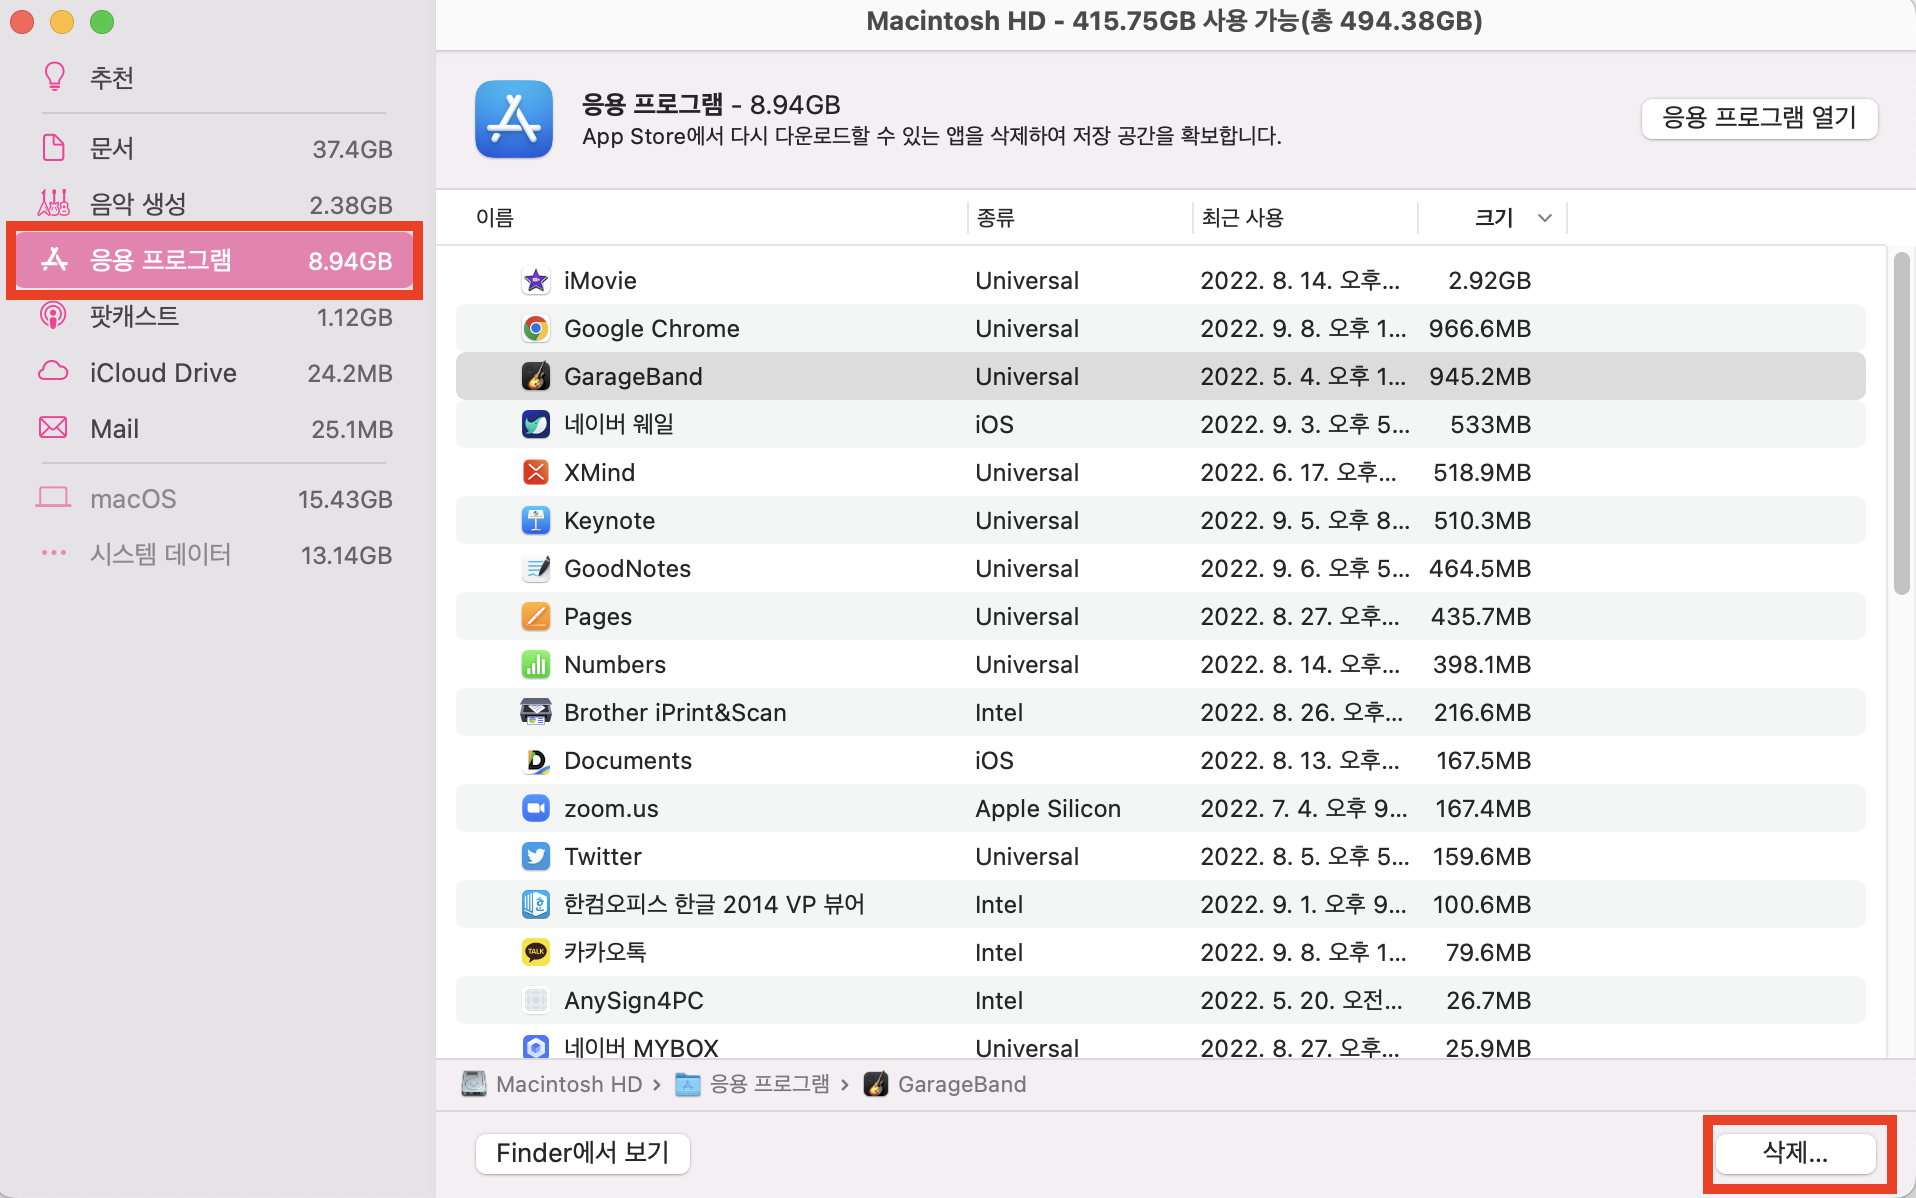Click 398.1MB size of Numbers
This screenshot has width=1916, height=1198.
click(x=1482, y=665)
